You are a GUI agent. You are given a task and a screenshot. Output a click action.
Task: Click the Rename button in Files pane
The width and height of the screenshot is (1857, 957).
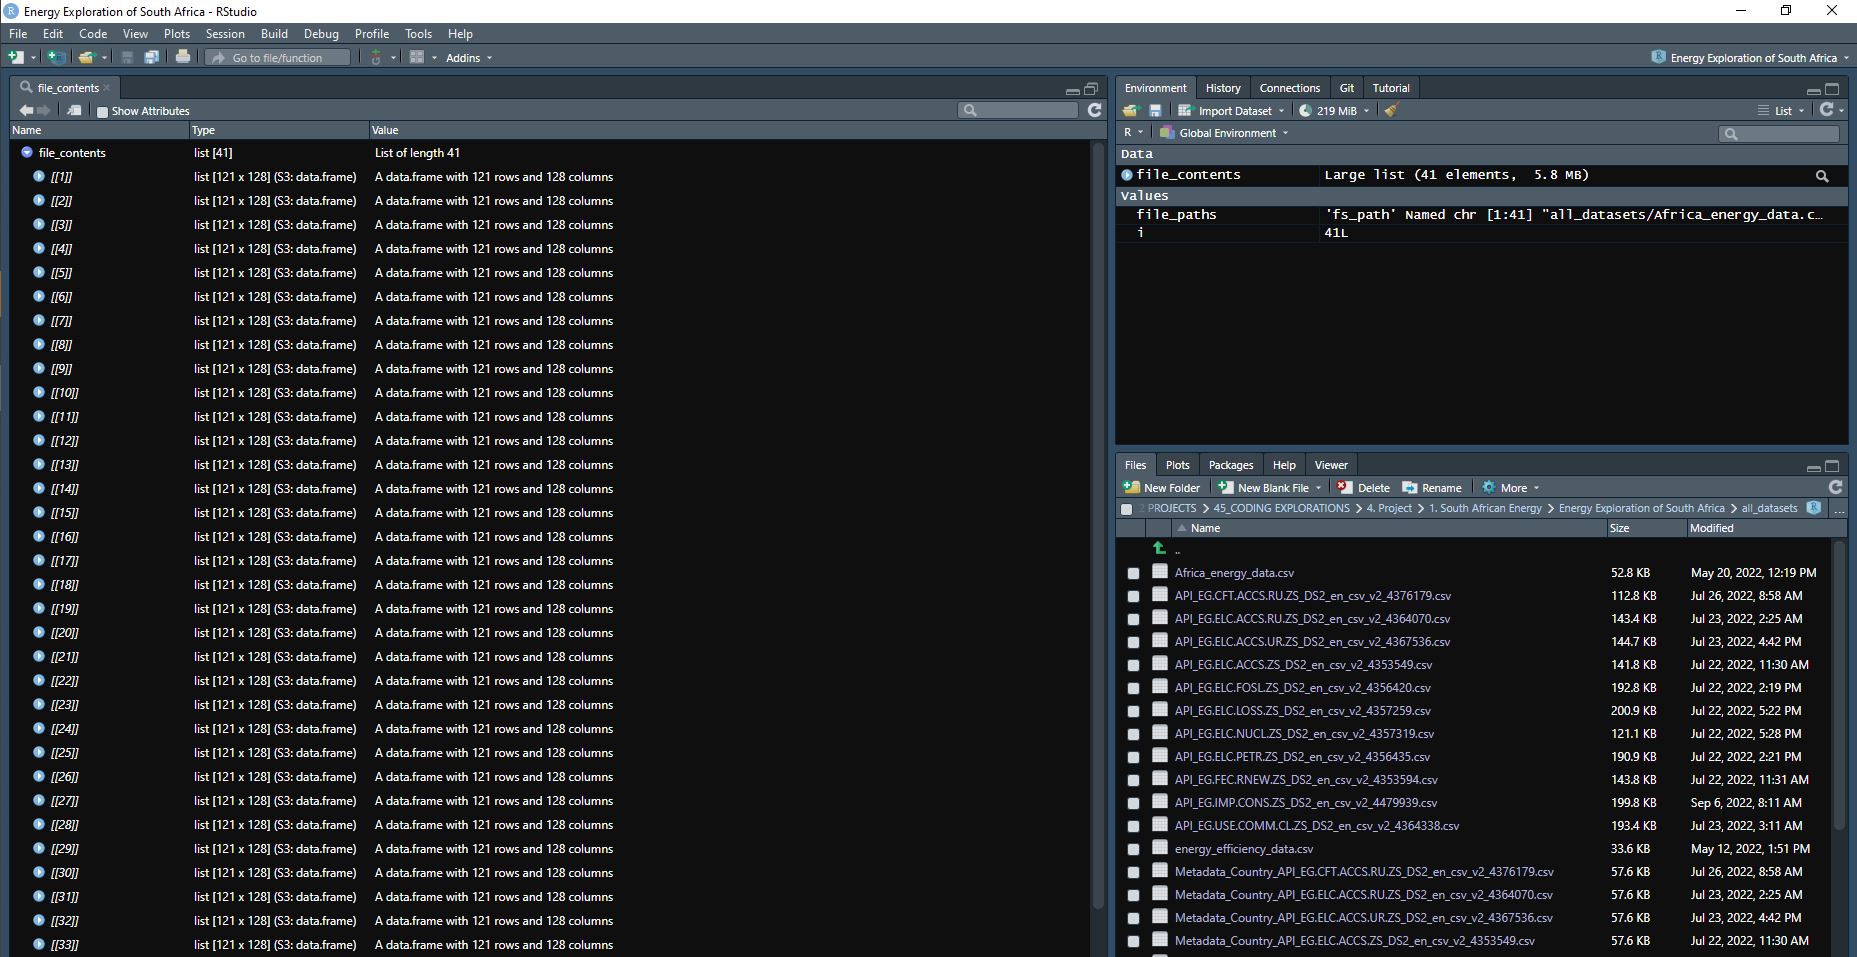[x=1432, y=487]
